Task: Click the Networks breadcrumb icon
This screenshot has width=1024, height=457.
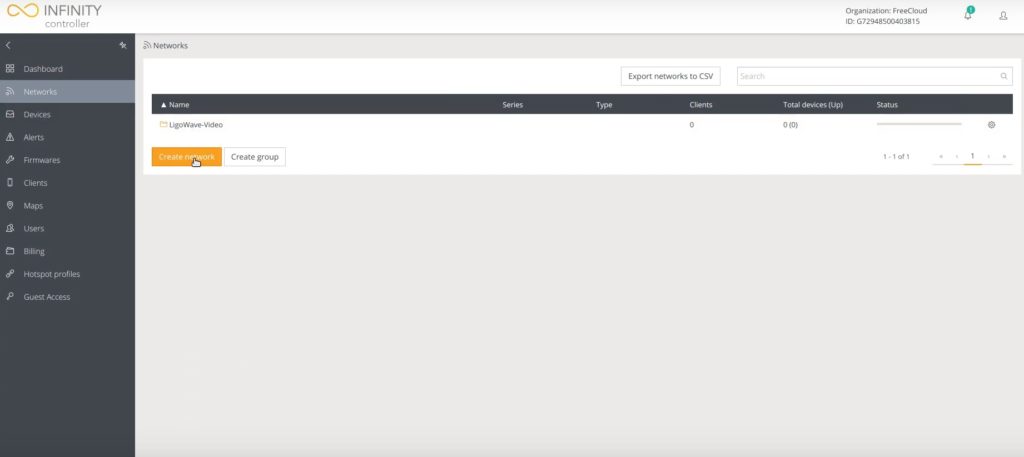Action: 147,46
